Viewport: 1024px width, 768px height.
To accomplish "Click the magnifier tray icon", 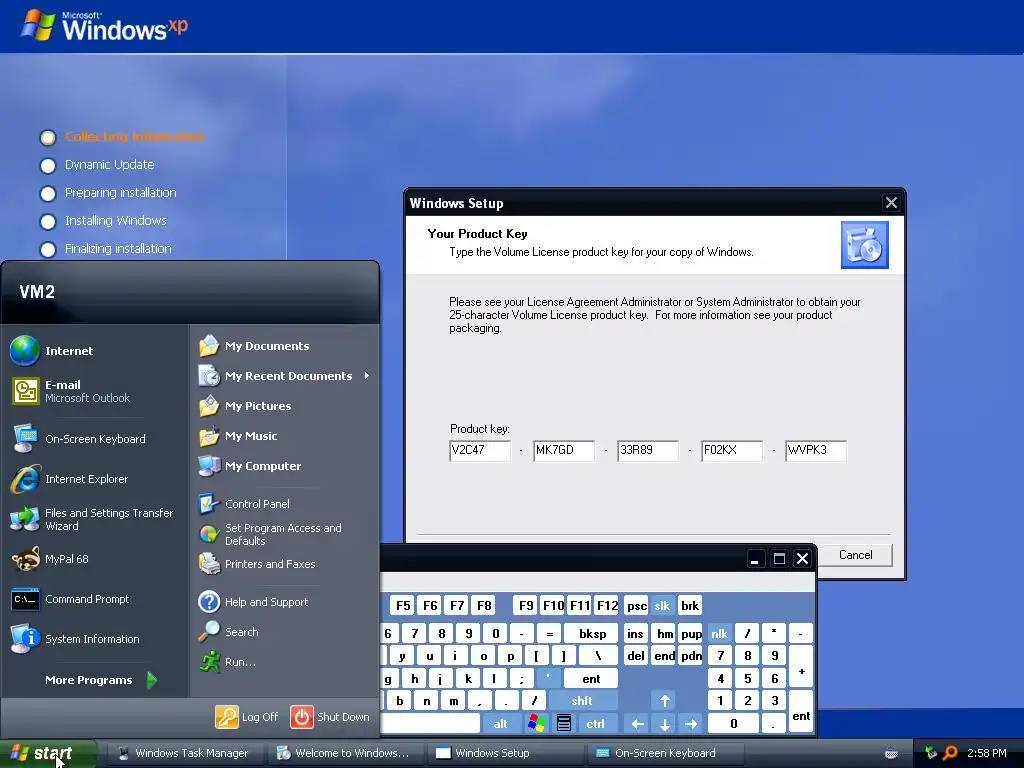I will pos(950,753).
